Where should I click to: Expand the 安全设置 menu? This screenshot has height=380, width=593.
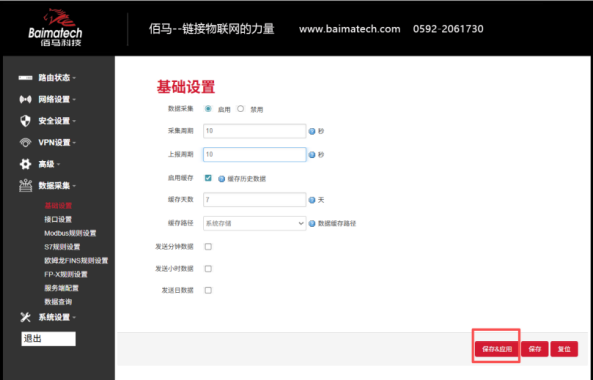click(x=57, y=121)
